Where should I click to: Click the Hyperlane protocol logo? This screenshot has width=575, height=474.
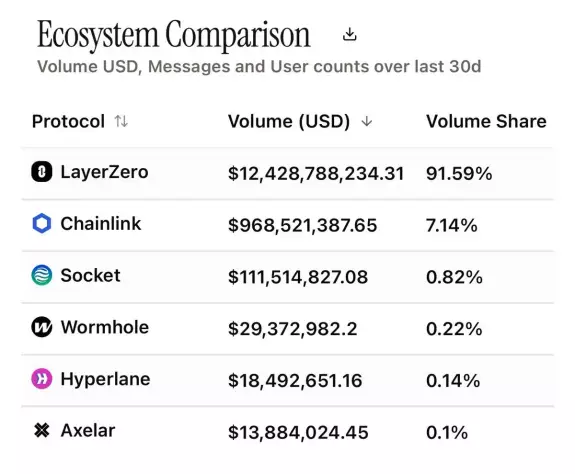tap(41, 378)
